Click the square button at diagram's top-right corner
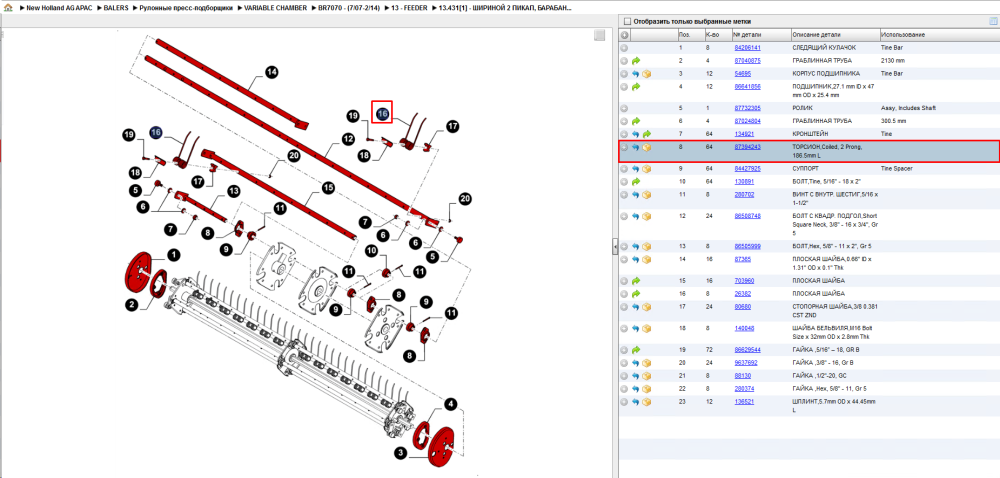The image size is (1000, 478). [599, 36]
